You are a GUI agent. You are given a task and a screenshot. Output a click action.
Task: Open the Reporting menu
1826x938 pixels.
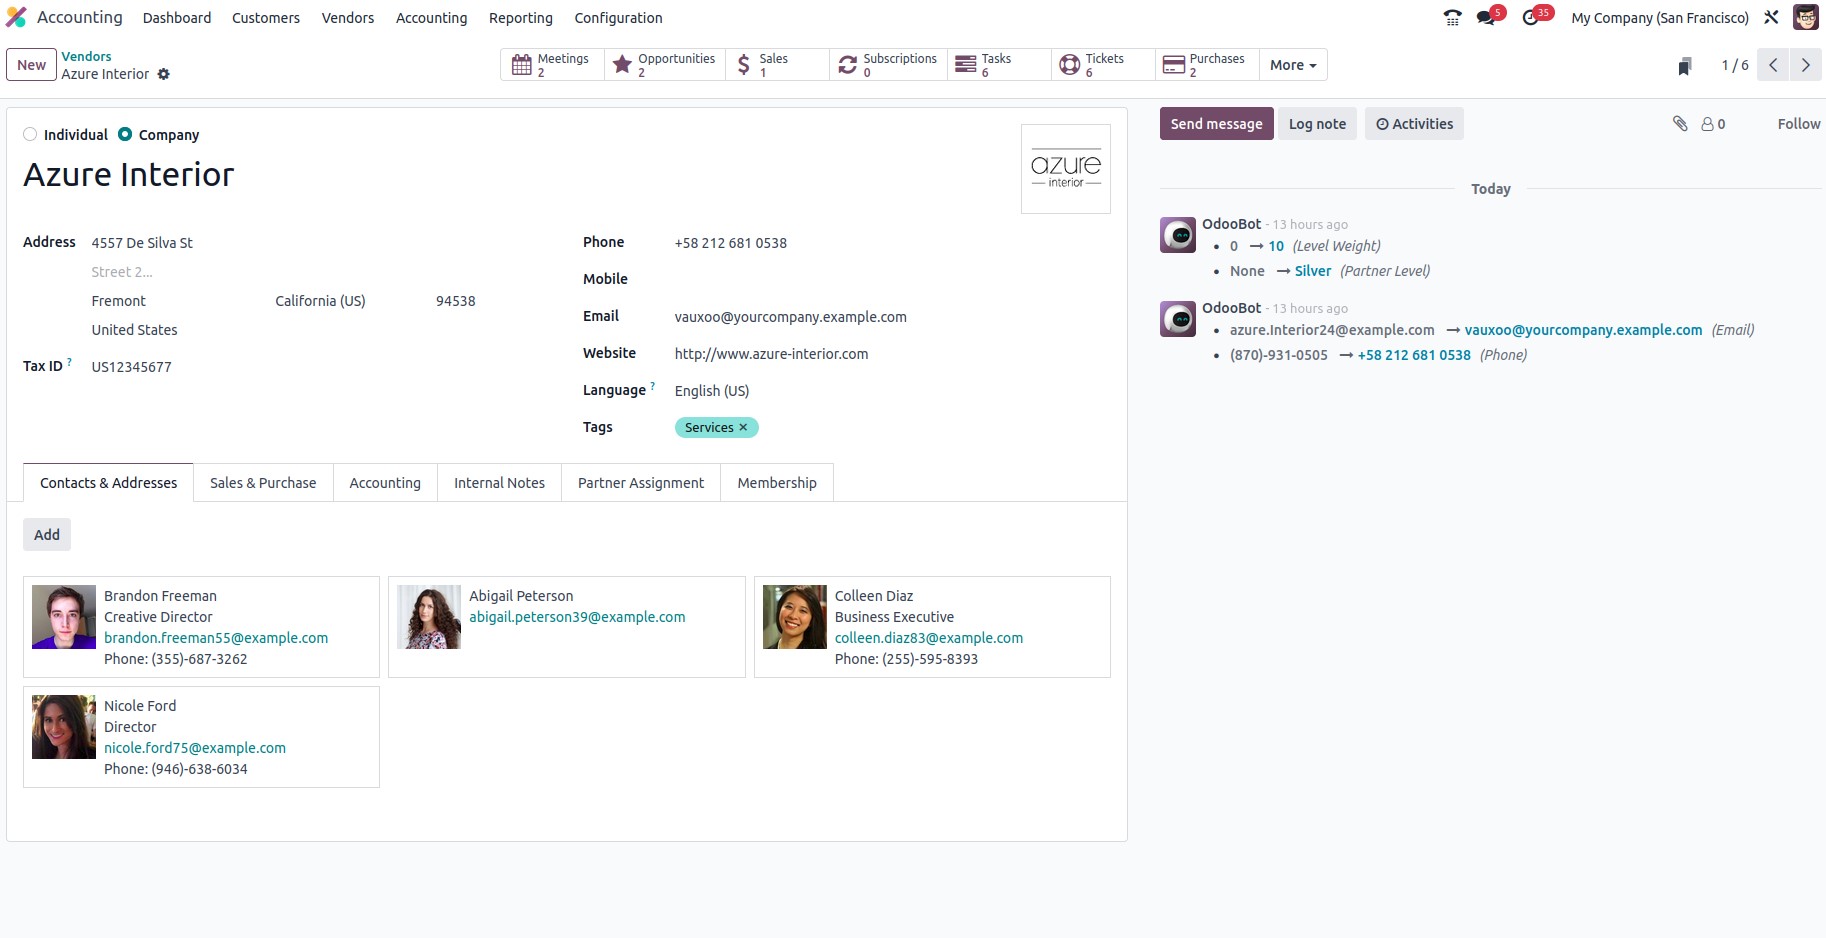pyautogui.click(x=521, y=18)
